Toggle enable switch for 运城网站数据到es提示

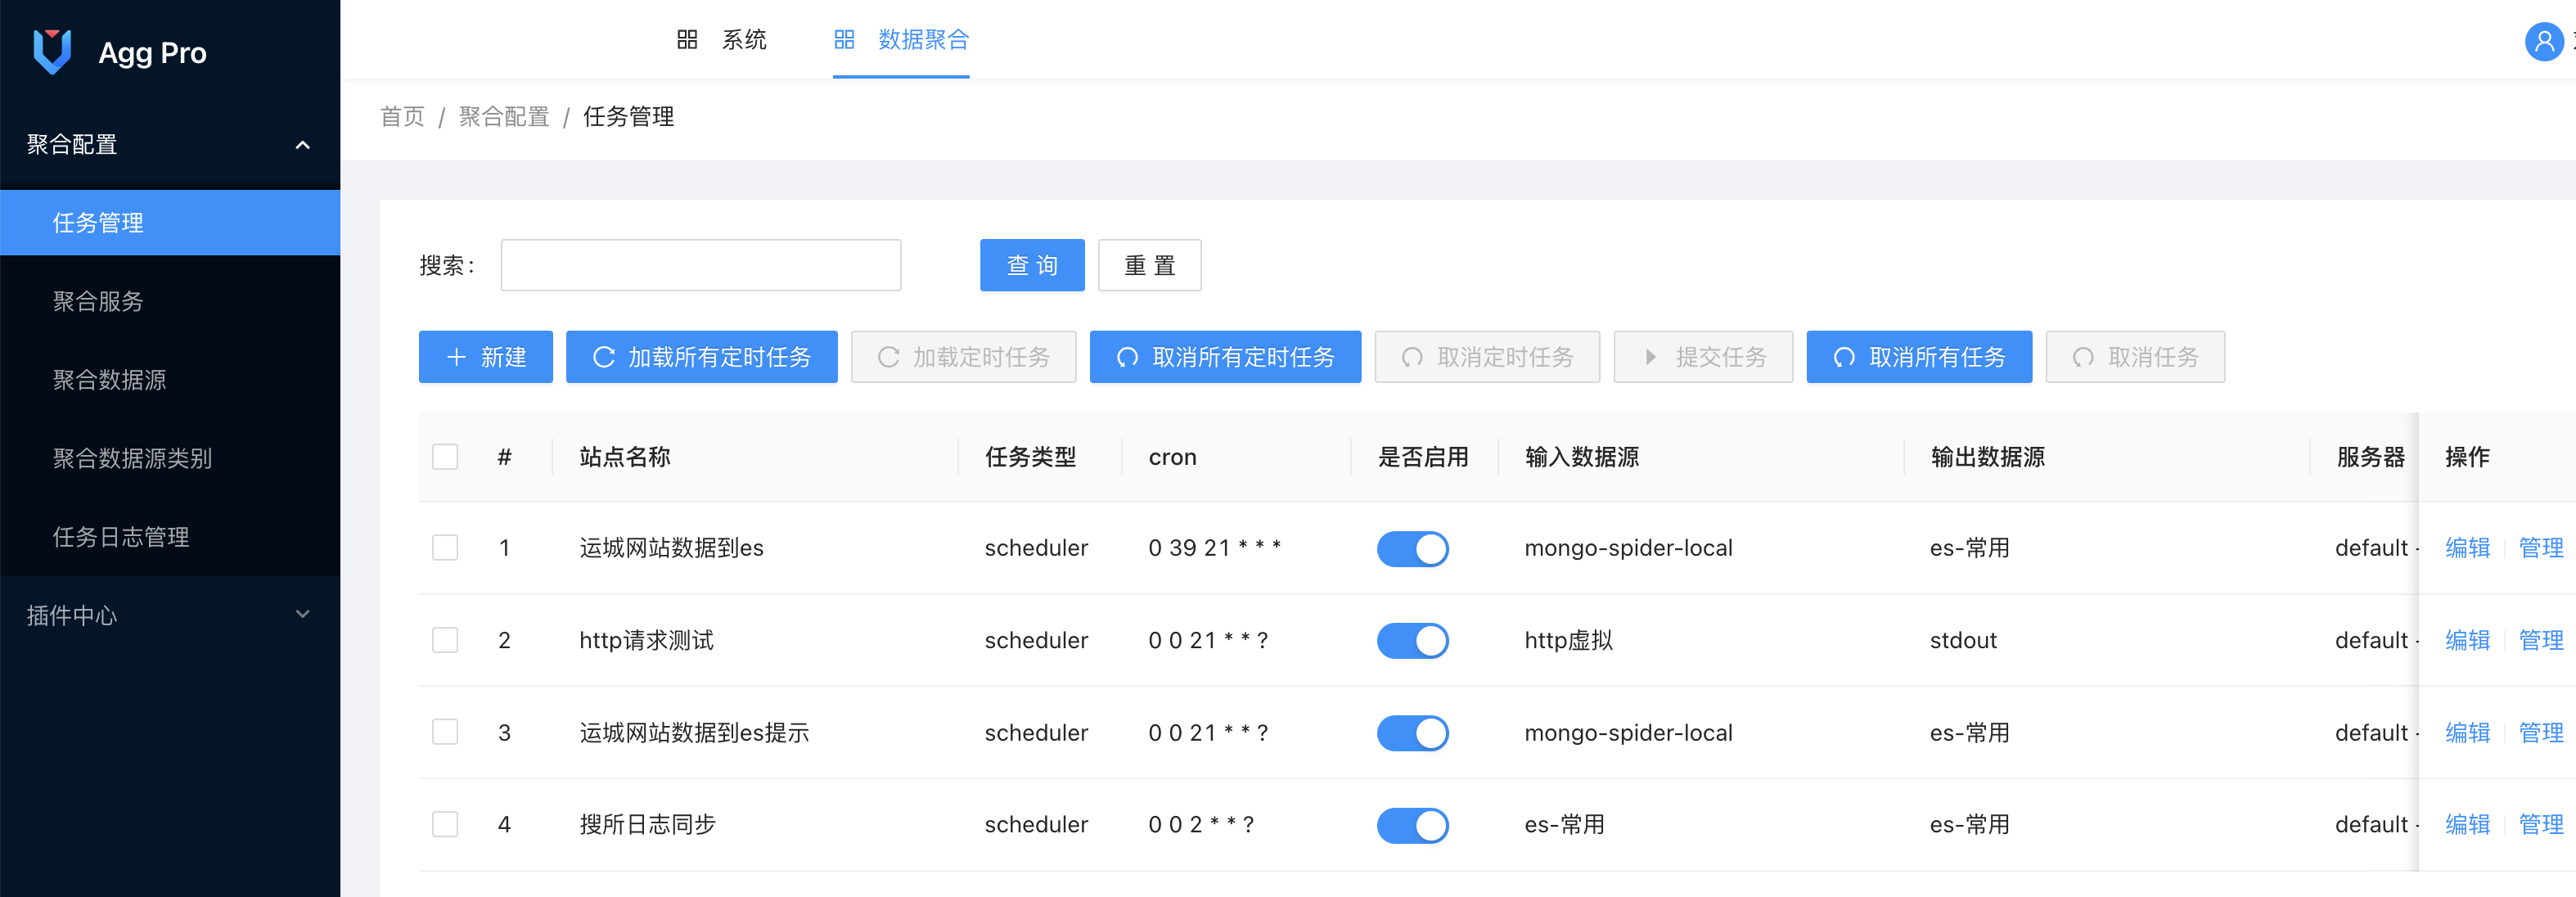(x=1413, y=733)
